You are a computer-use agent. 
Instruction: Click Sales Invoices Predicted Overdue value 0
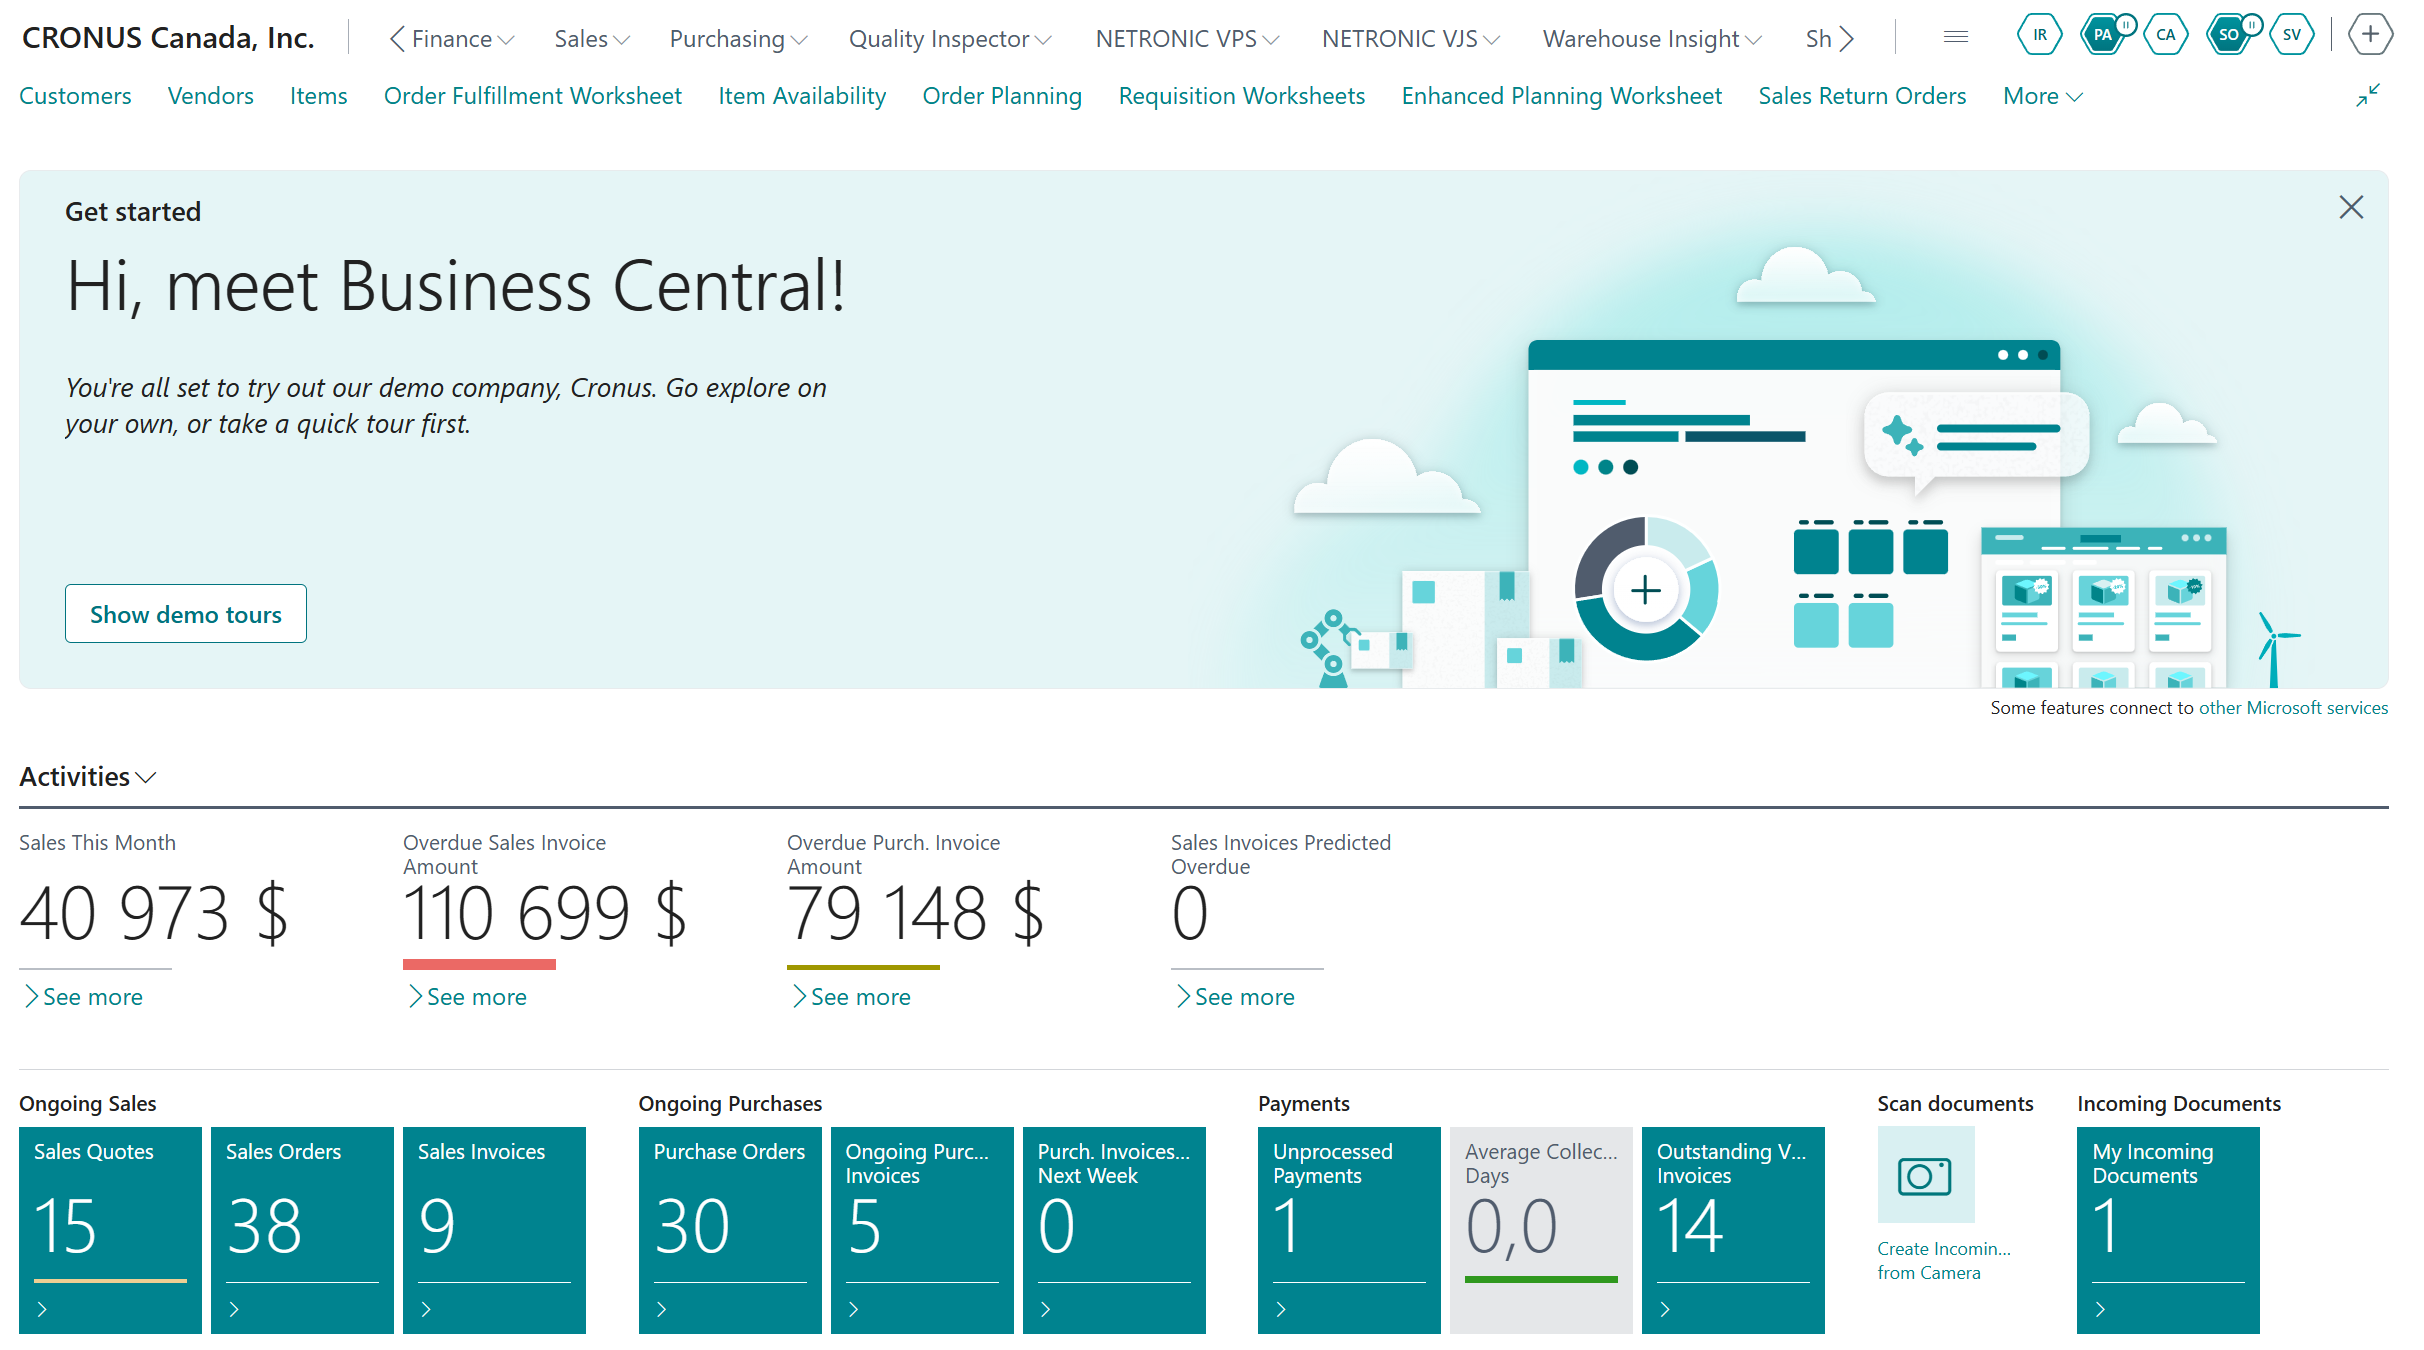(1190, 914)
